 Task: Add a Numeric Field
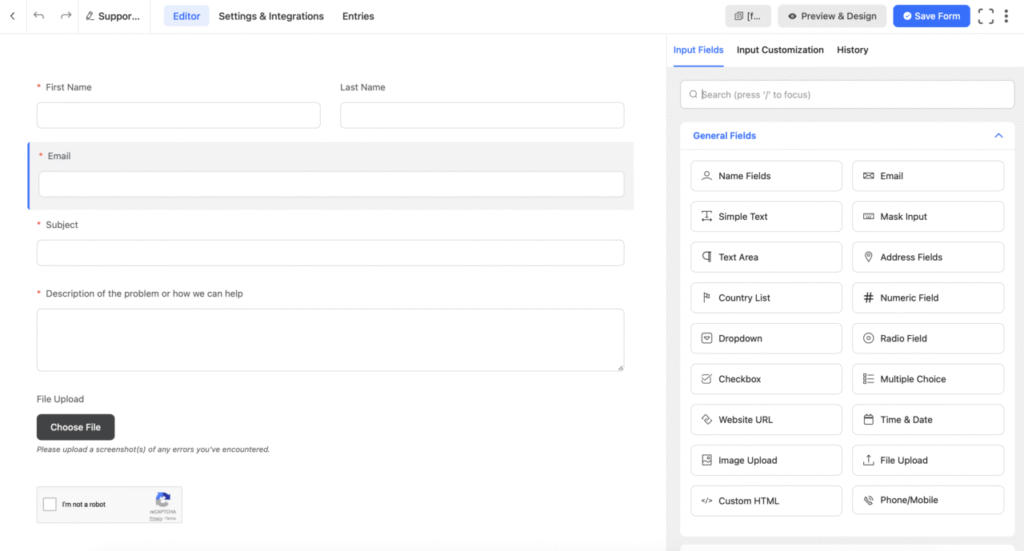point(928,298)
